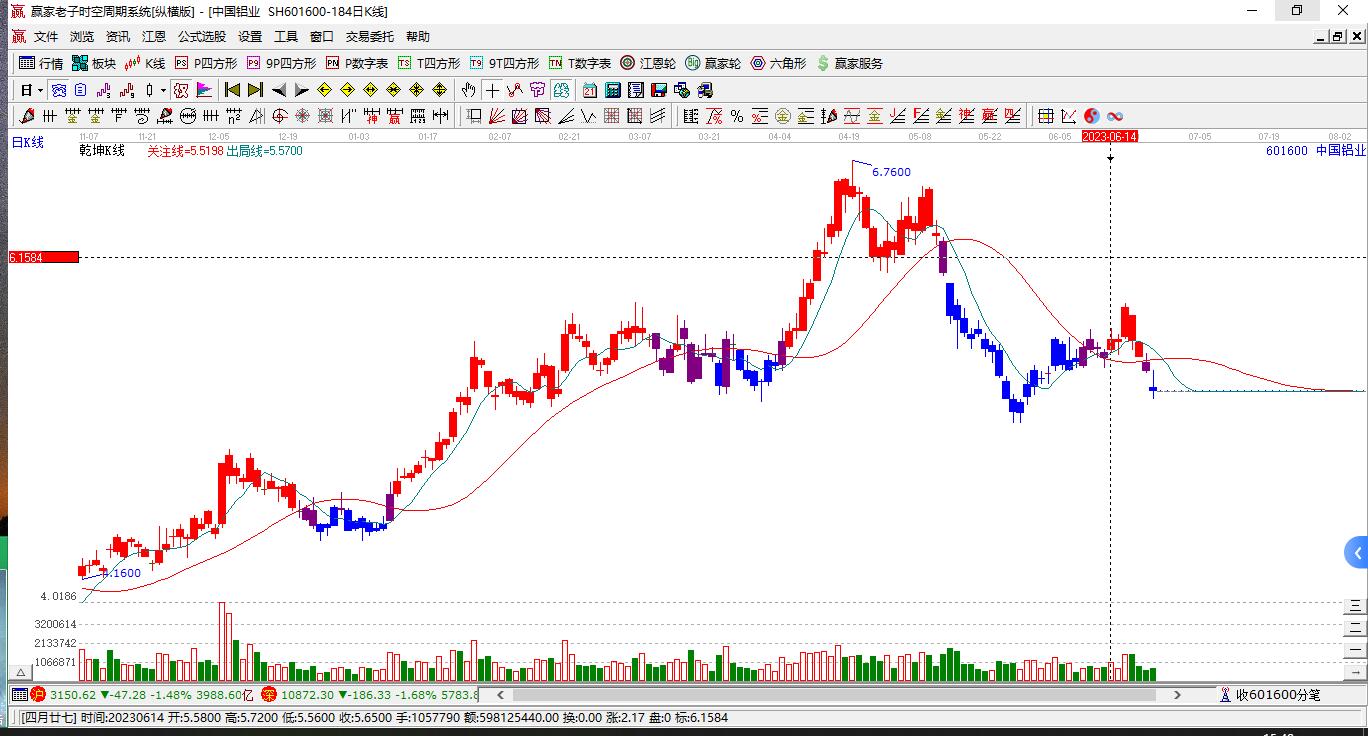Screen dimensions: 1368x736
Task: Open the 江恩 menu
Action: click(x=154, y=36)
